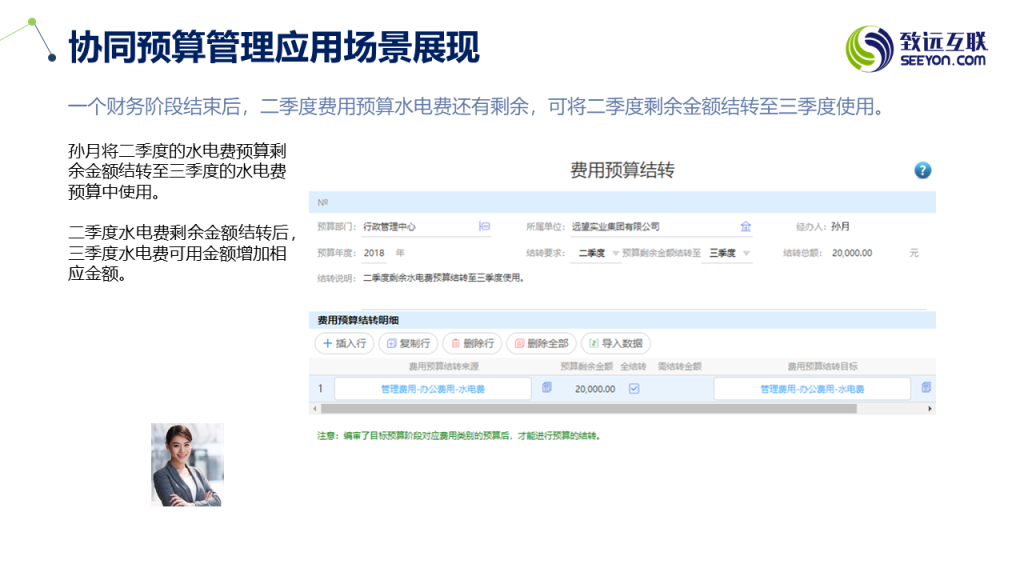Click the 删除全部 delete all button
Viewport: 1024px width, 576px height.
[540, 343]
